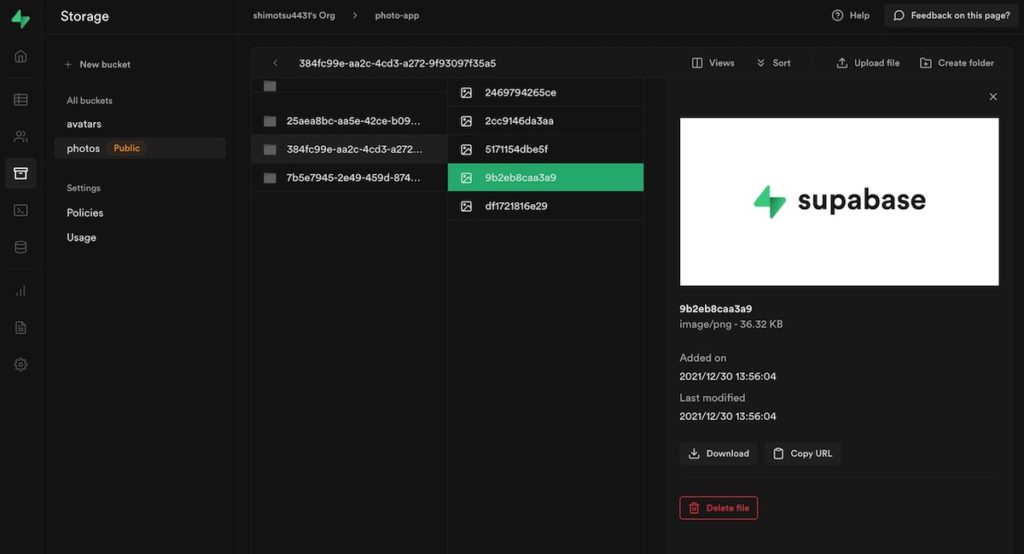Click Upload file button

click(x=868, y=63)
